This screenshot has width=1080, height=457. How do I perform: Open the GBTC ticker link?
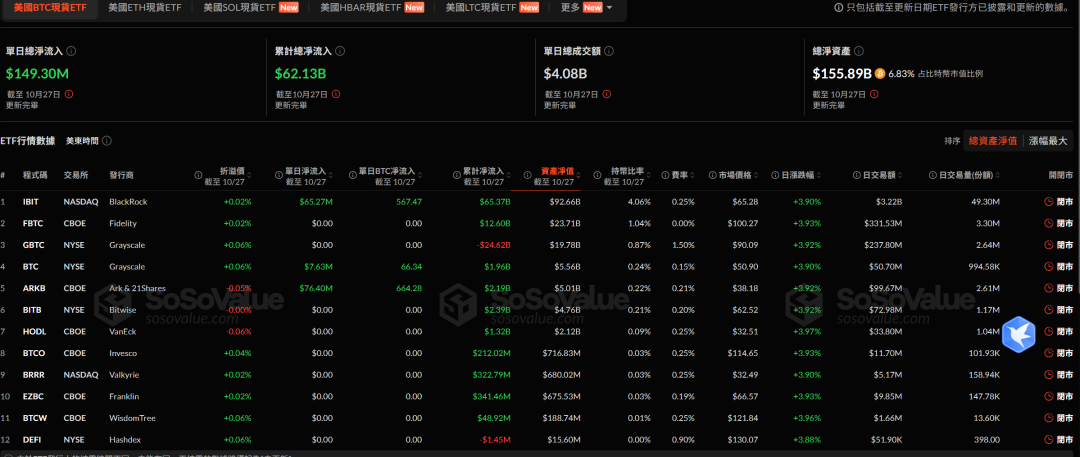32,245
